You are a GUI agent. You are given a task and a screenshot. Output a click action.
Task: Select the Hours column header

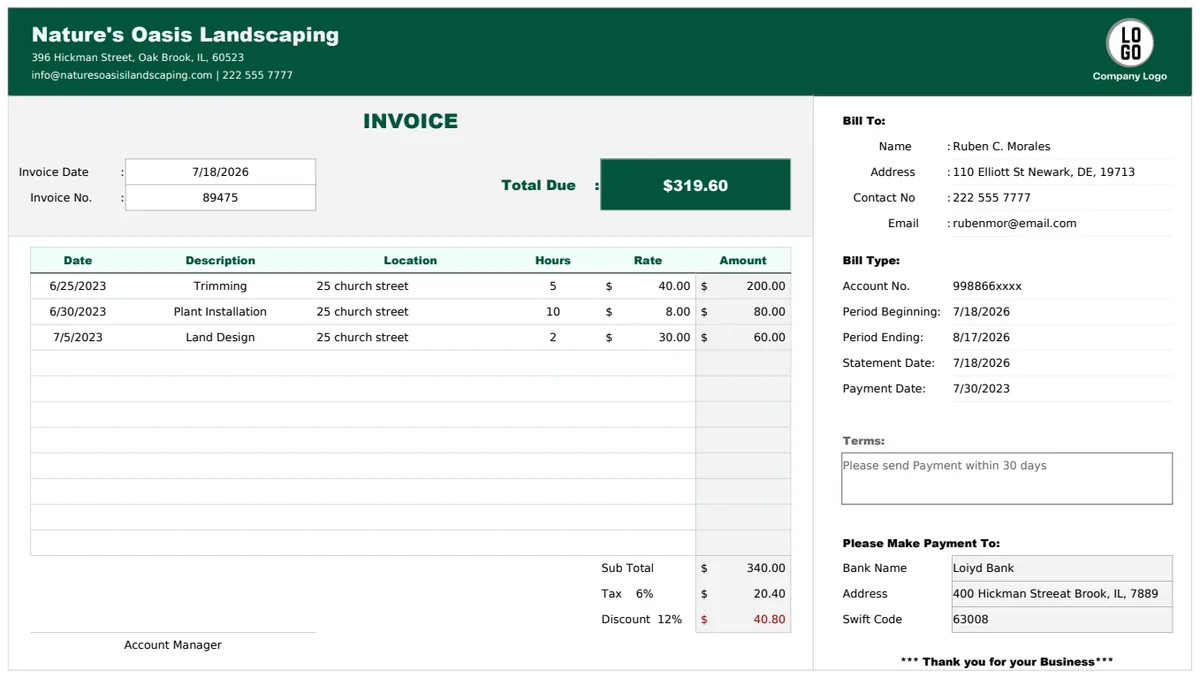click(x=553, y=260)
